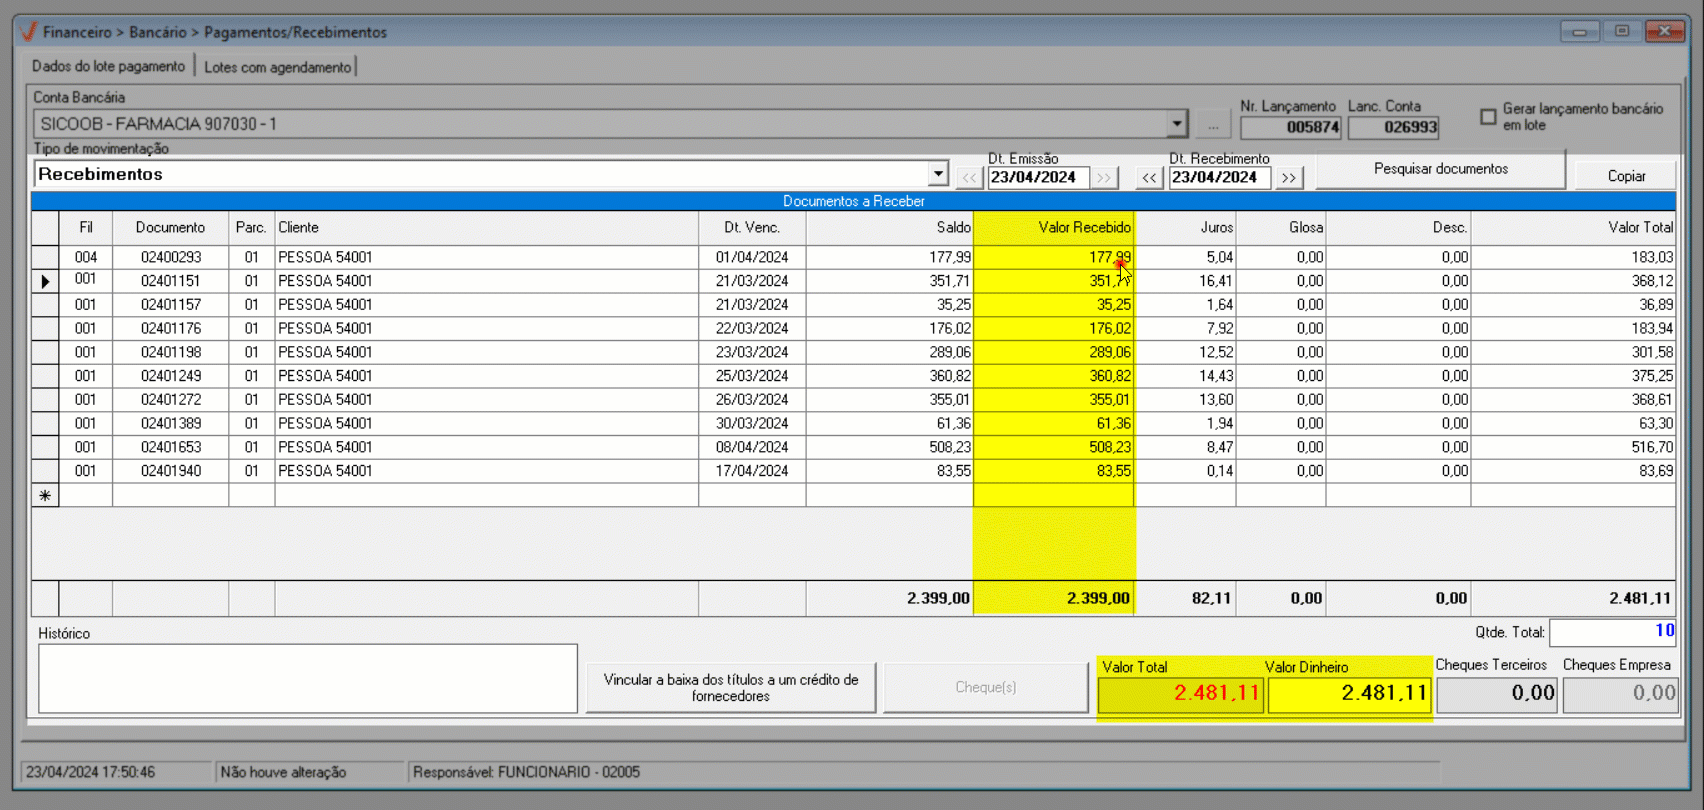Screen dimensions: 1704x810
Task: Click inside the Histórico text box
Action: pyautogui.click(x=307, y=679)
